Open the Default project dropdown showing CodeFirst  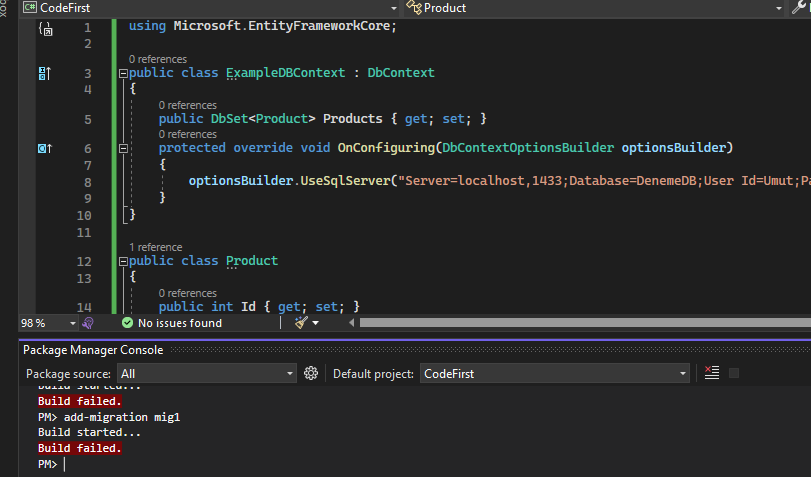pos(554,374)
